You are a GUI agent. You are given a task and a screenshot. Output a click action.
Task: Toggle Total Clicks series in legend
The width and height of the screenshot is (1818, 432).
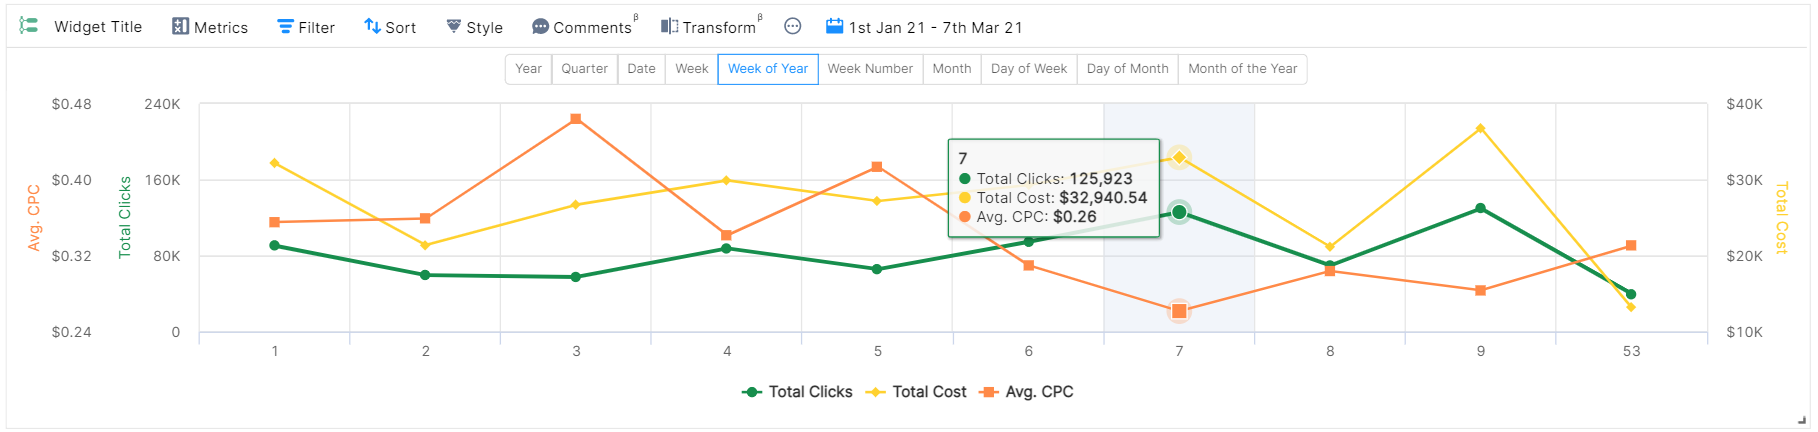[x=797, y=392]
